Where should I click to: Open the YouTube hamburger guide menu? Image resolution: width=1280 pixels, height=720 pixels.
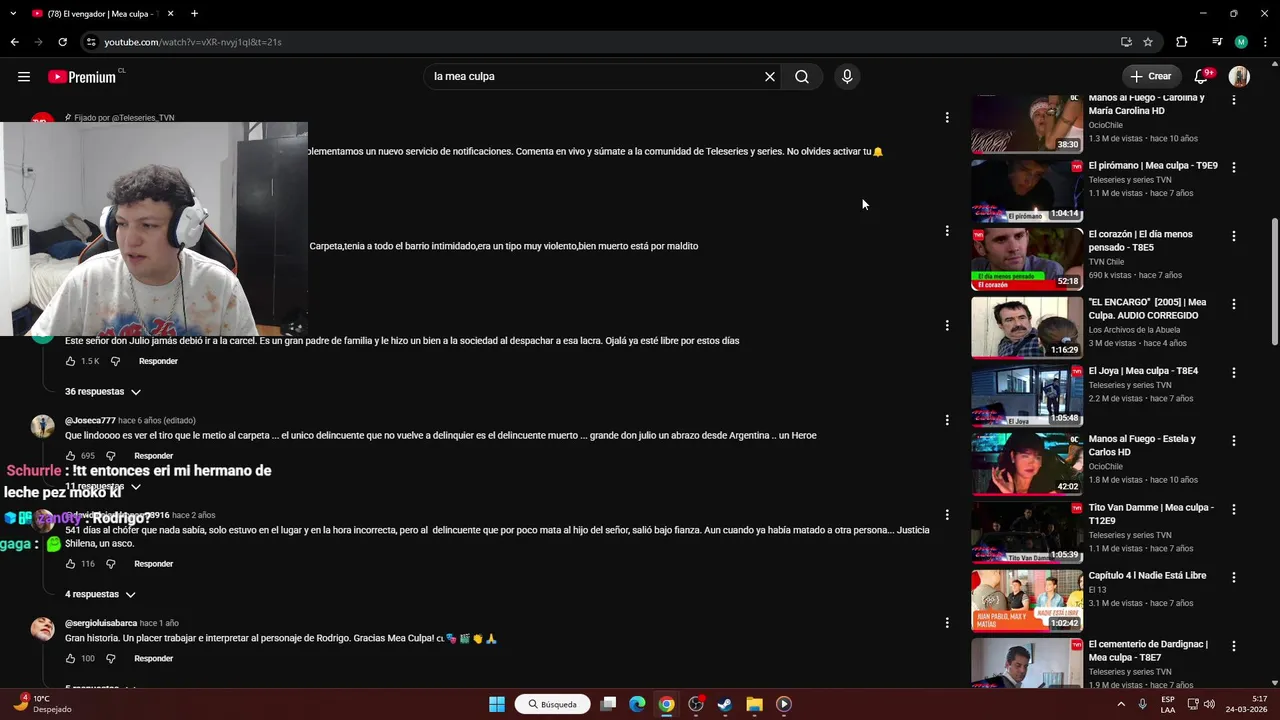point(24,76)
